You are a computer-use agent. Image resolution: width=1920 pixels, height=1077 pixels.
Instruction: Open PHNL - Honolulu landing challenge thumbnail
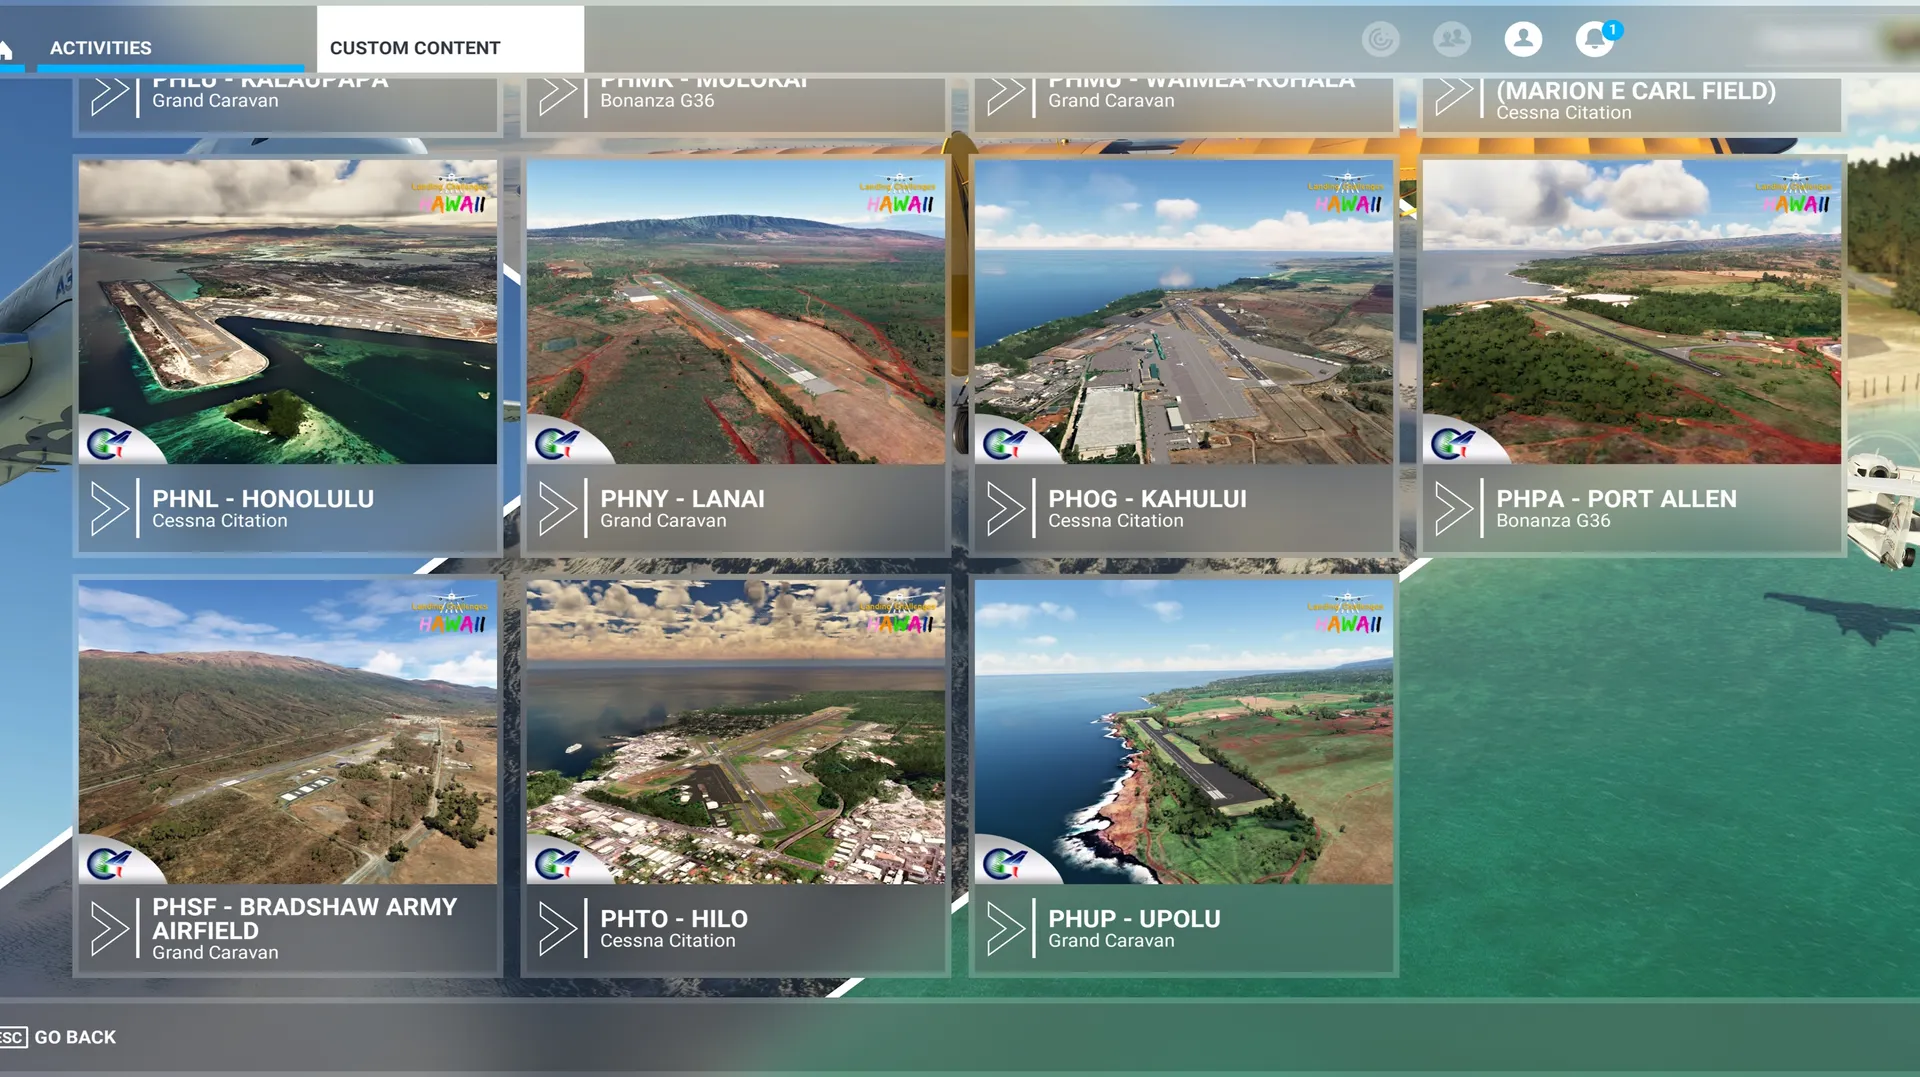point(288,311)
